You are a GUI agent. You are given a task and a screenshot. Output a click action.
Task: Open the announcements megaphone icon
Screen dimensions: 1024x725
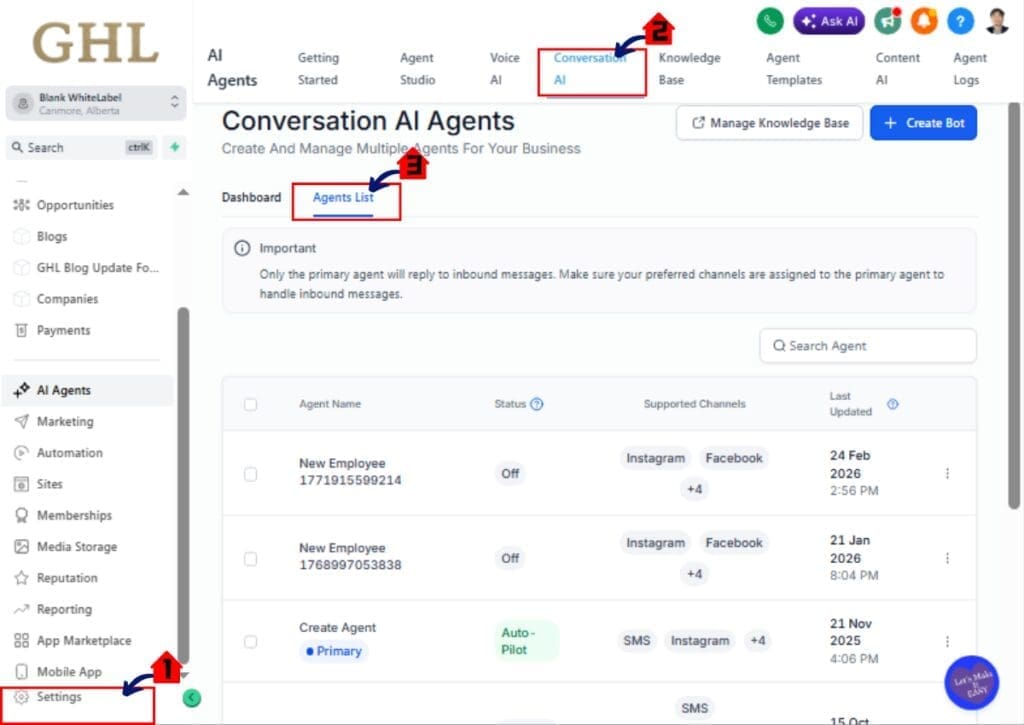pyautogui.click(x=886, y=20)
